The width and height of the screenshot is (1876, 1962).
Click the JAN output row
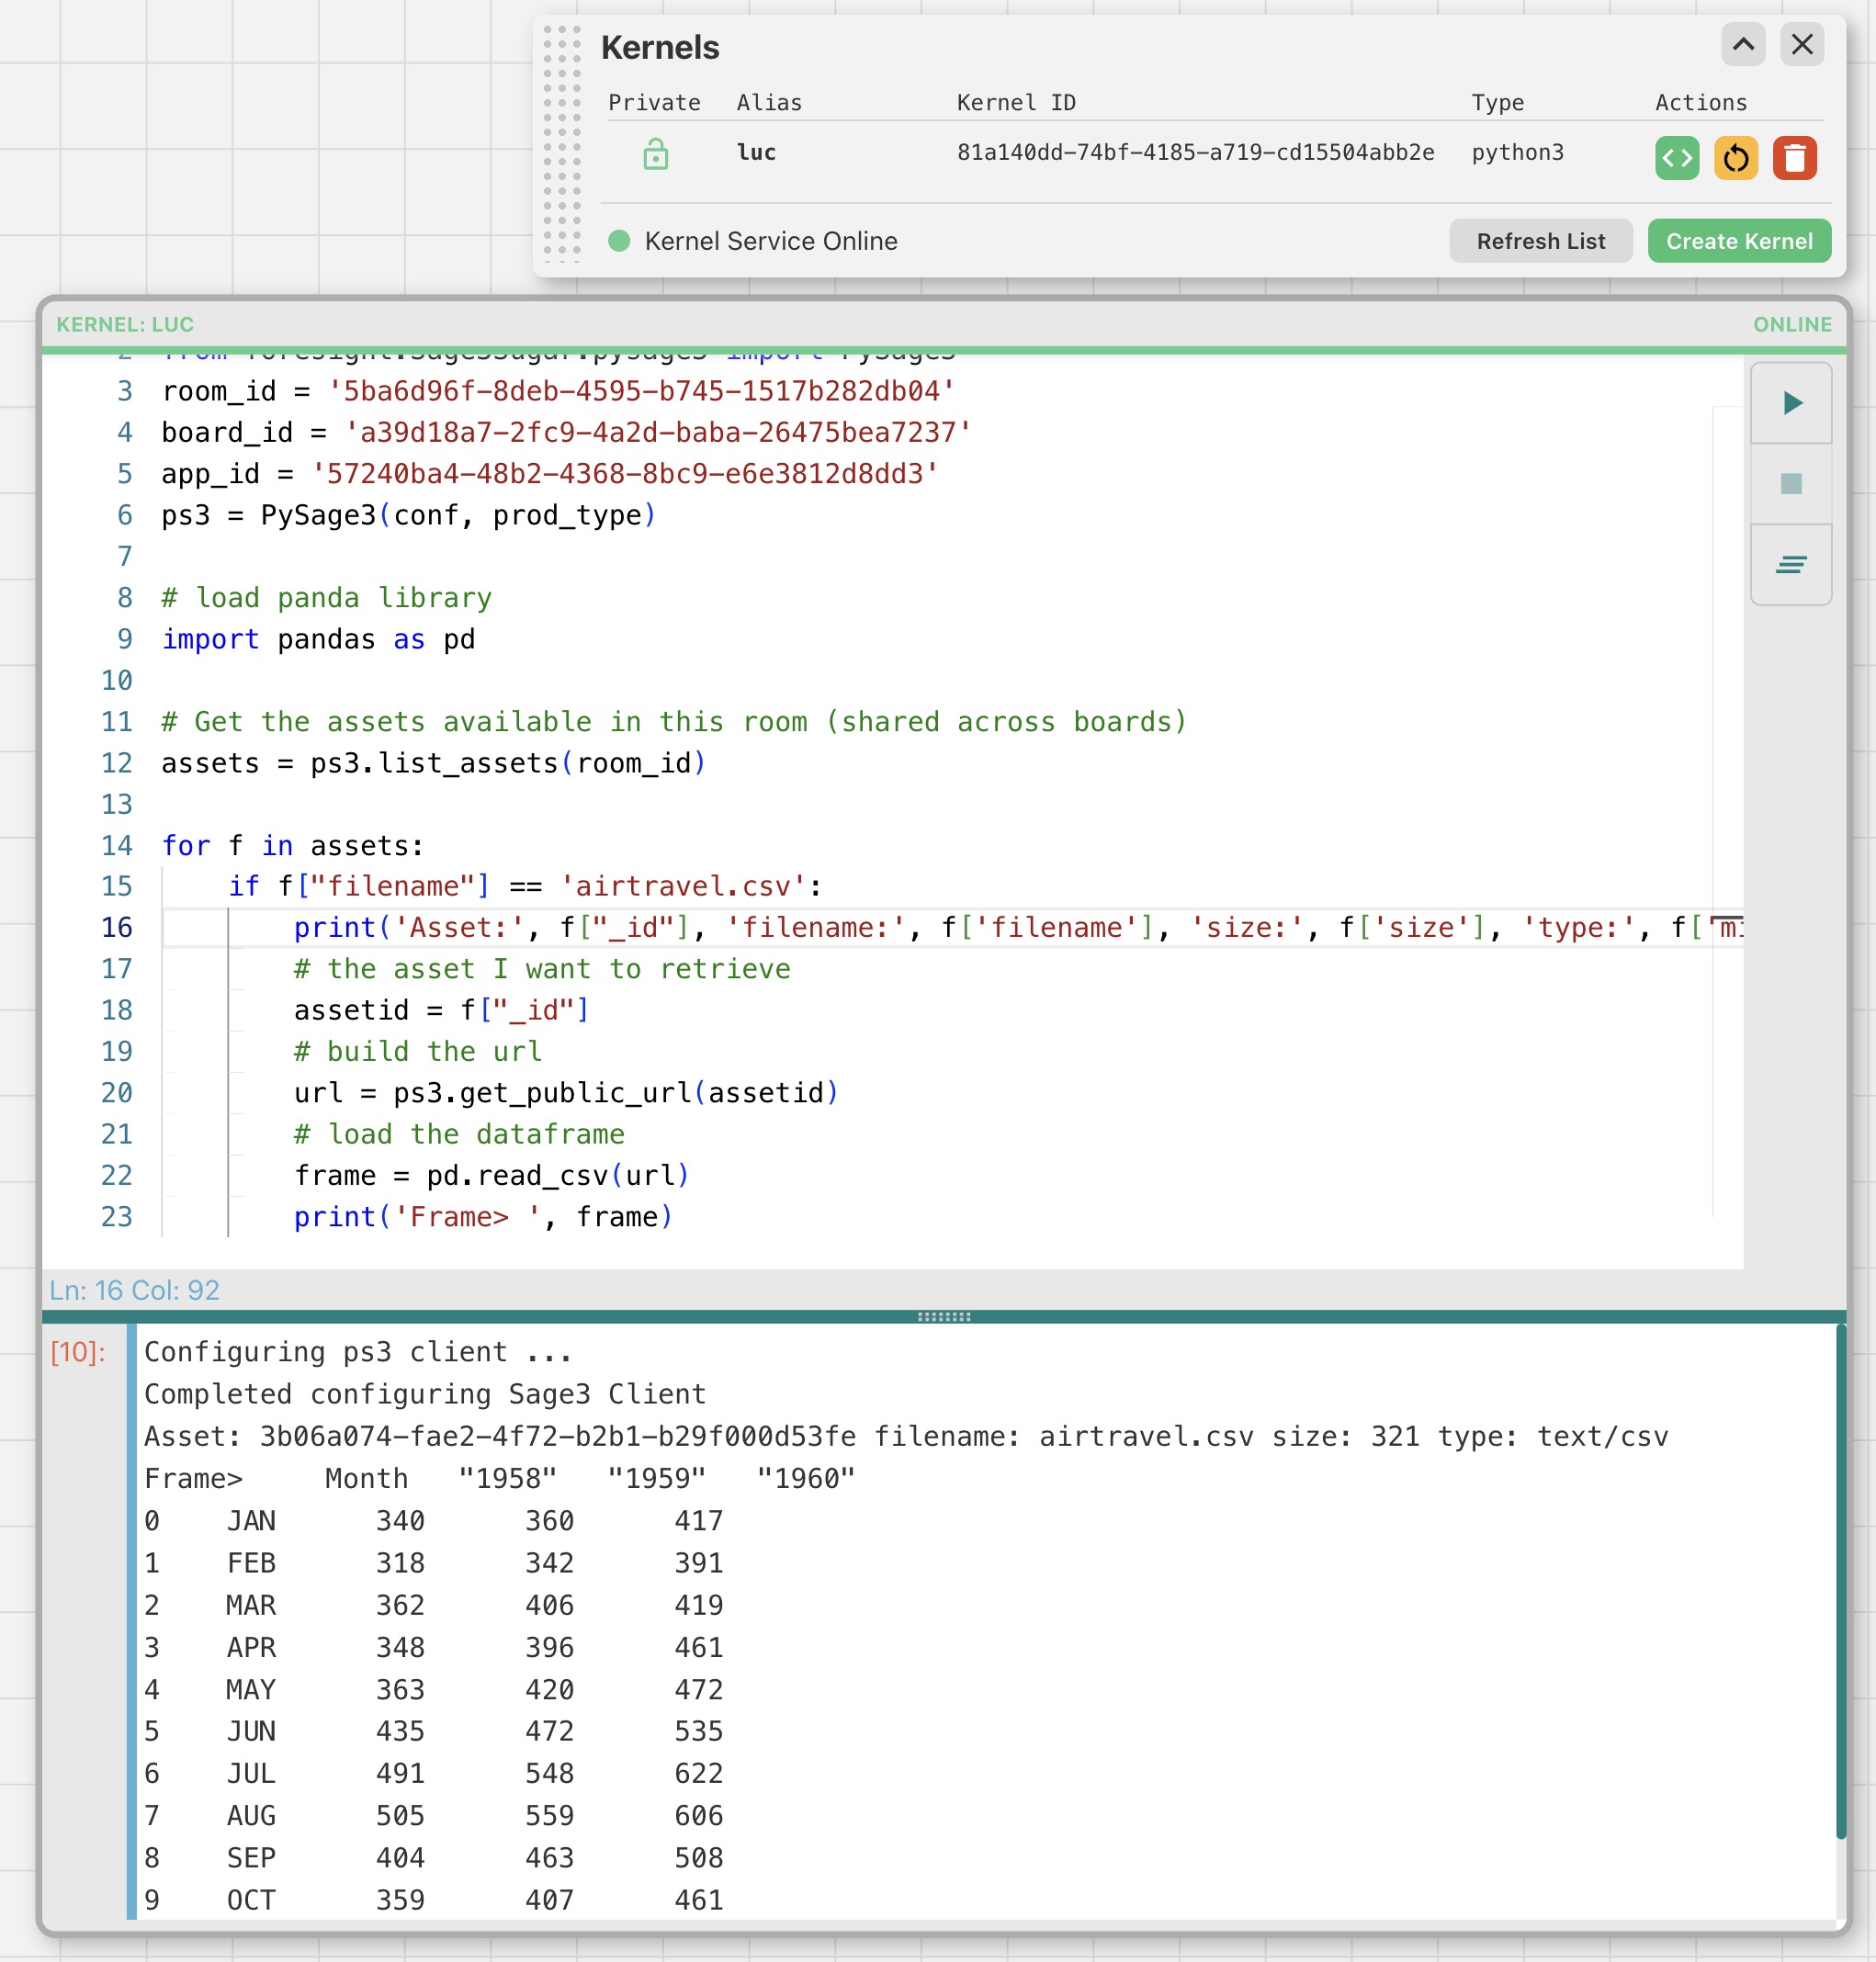coord(433,1520)
